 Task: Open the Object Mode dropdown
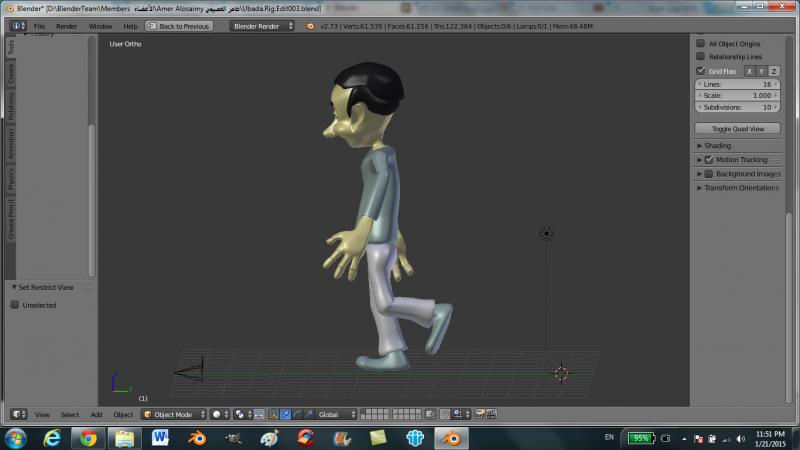174,414
